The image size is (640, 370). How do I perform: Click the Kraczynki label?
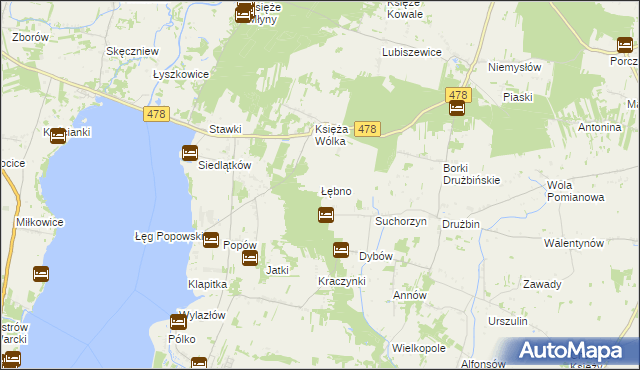pos(342,281)
